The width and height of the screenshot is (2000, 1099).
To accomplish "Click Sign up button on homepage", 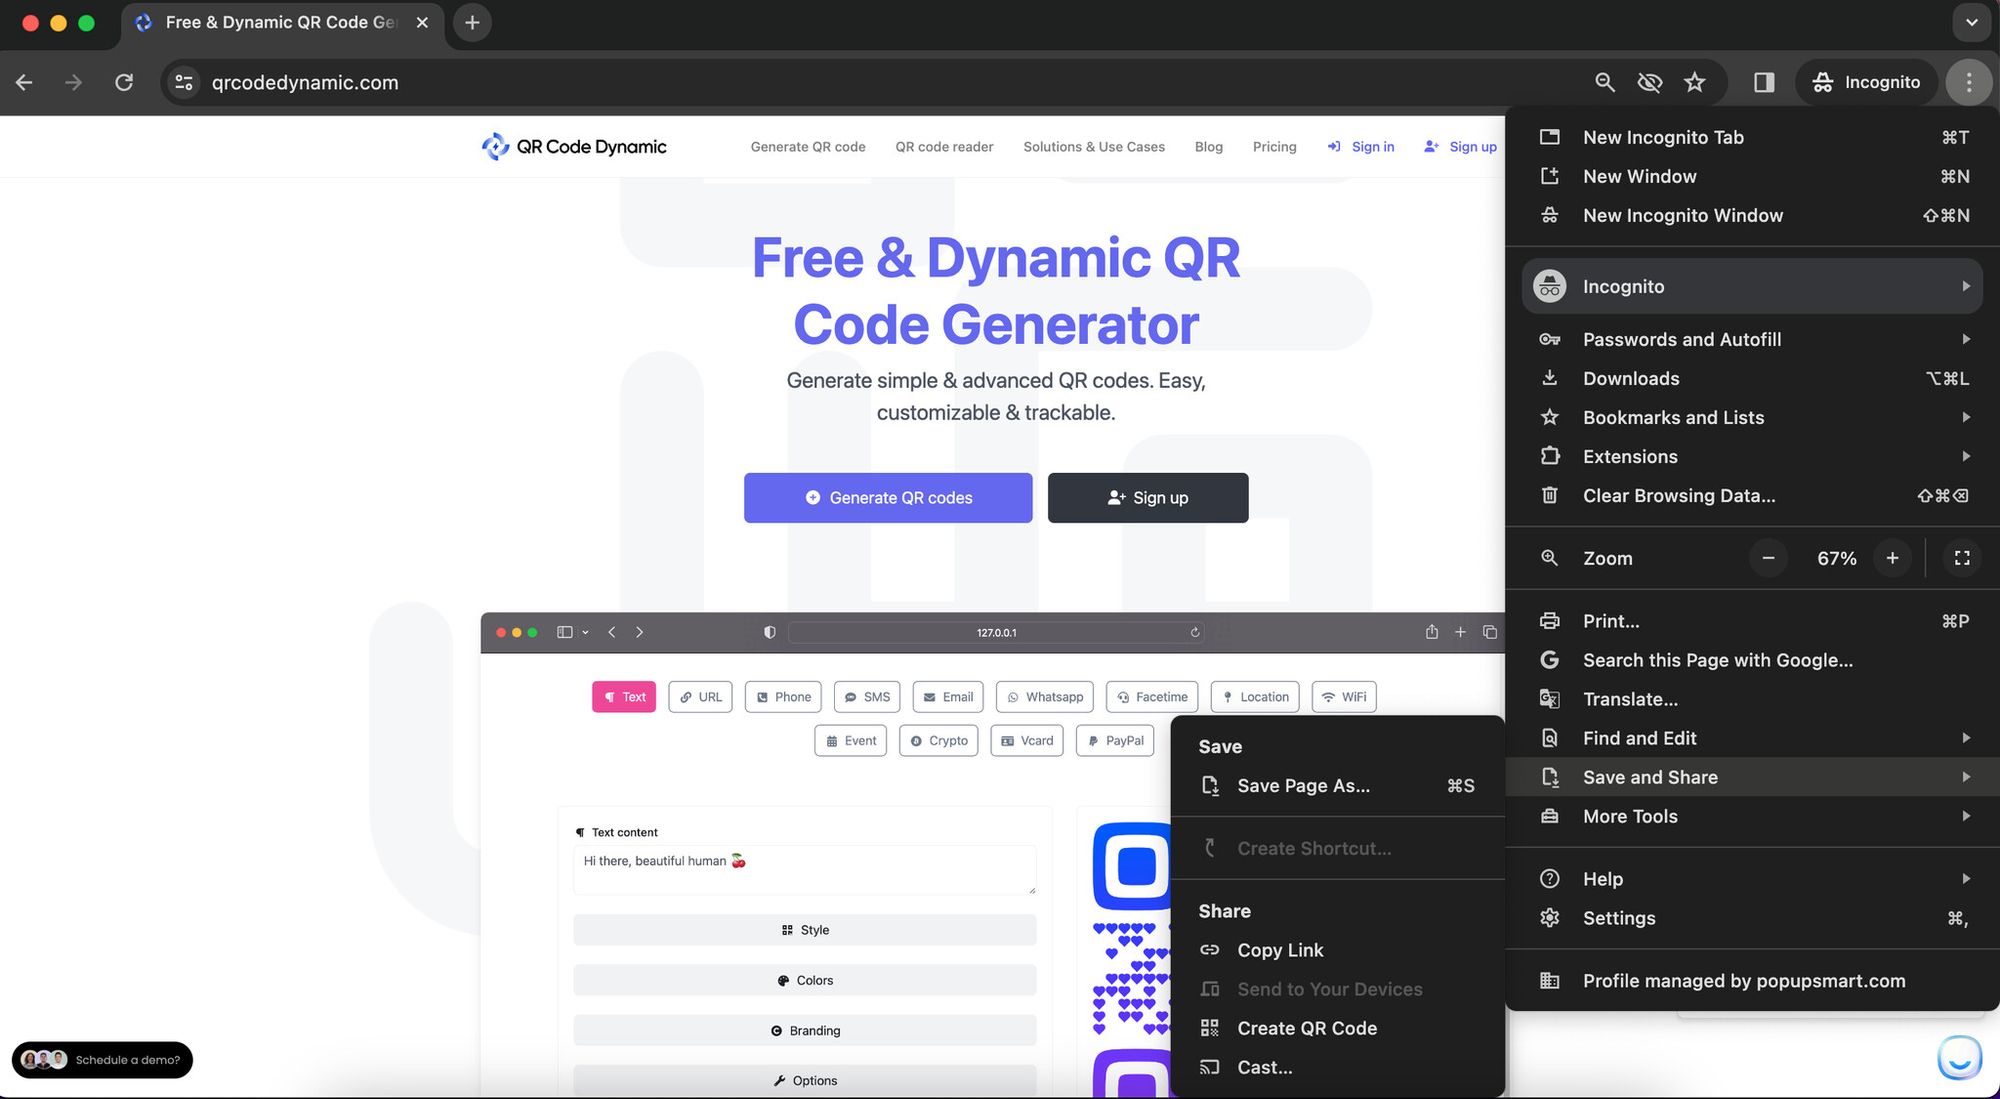I will click(x=1146, y=497).
